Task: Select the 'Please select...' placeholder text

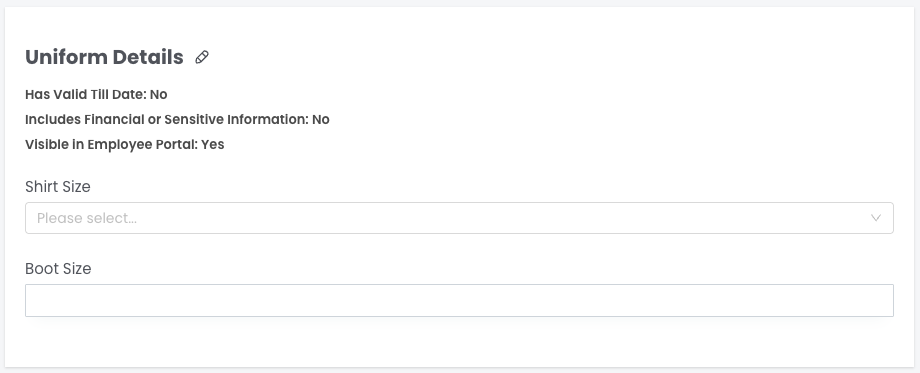Action: pos(87,218)
